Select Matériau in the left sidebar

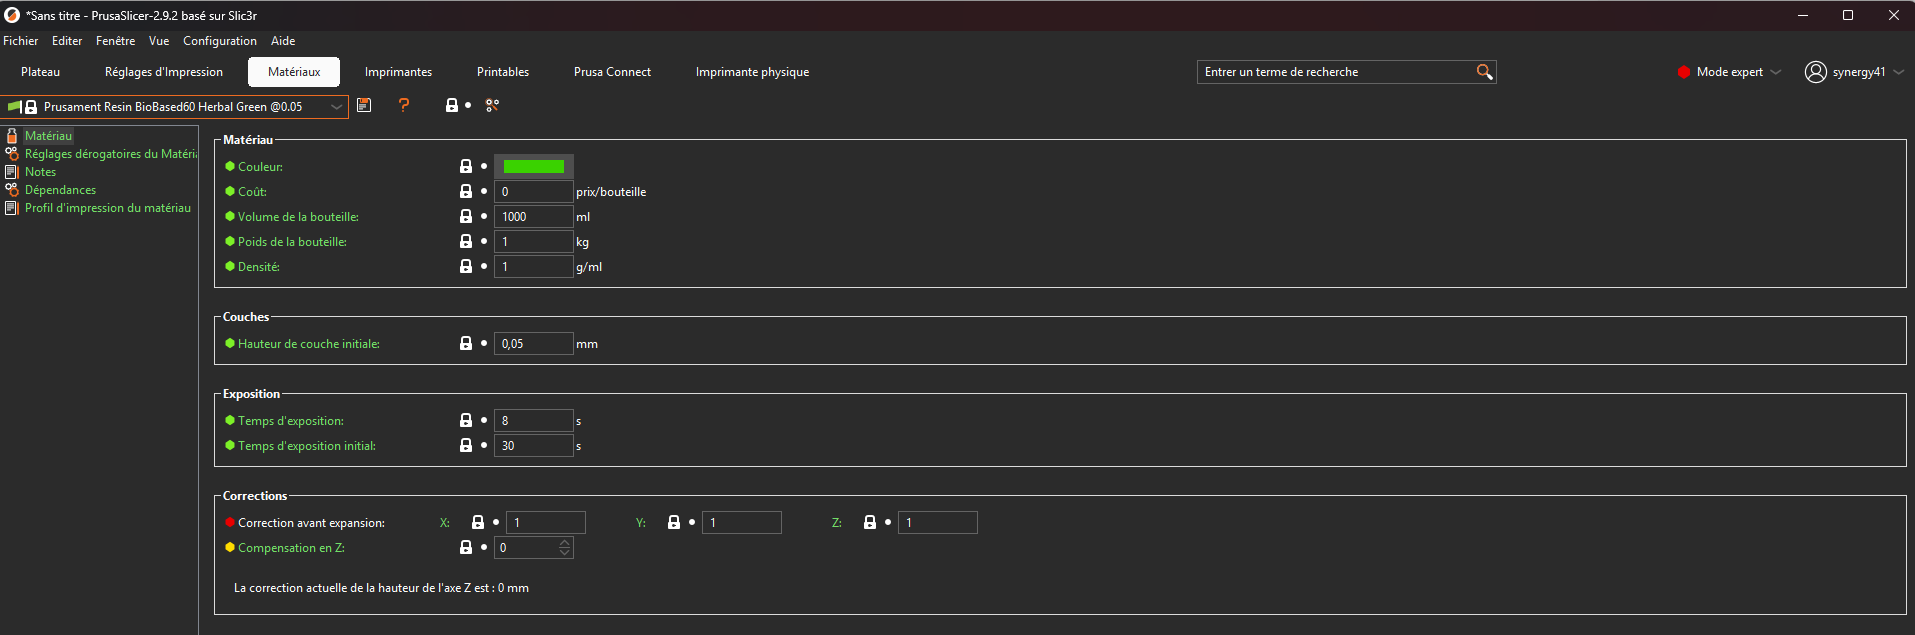click(48, 136)
